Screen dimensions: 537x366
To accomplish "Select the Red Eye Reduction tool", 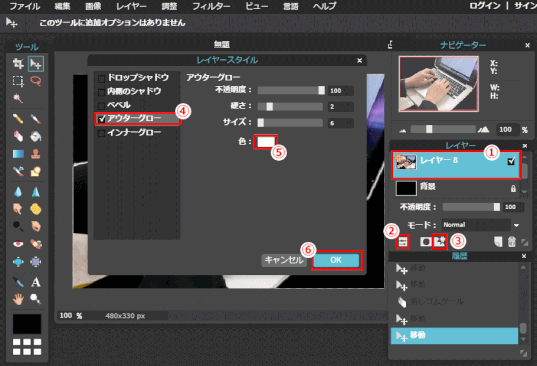I will tap(18, 244).
